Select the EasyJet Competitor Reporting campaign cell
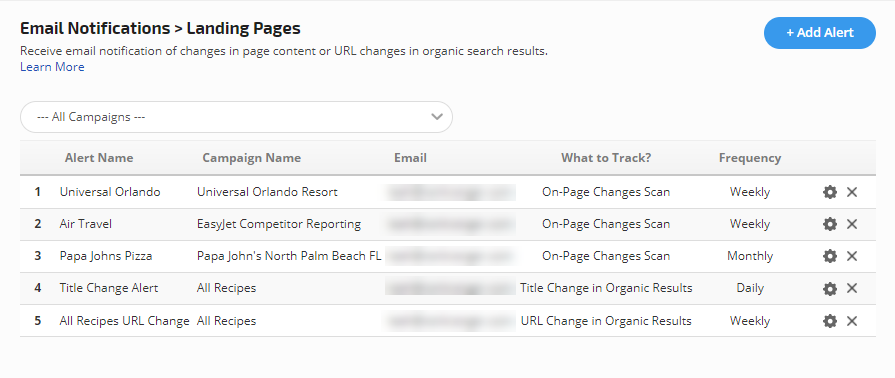Image resolution: width=895 pixels, height=378 pixels. (x=279, y=224)
